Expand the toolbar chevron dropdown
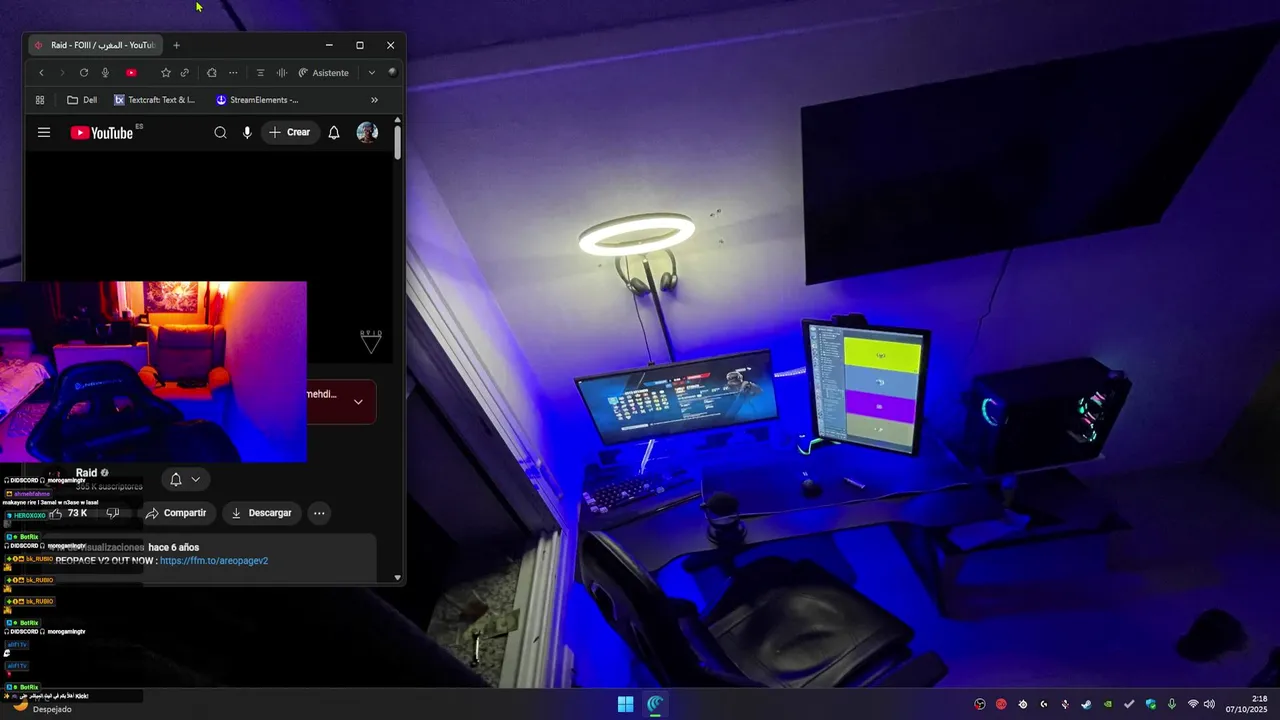Screen dimensions: 1280x720 click(x=372, y=73)
